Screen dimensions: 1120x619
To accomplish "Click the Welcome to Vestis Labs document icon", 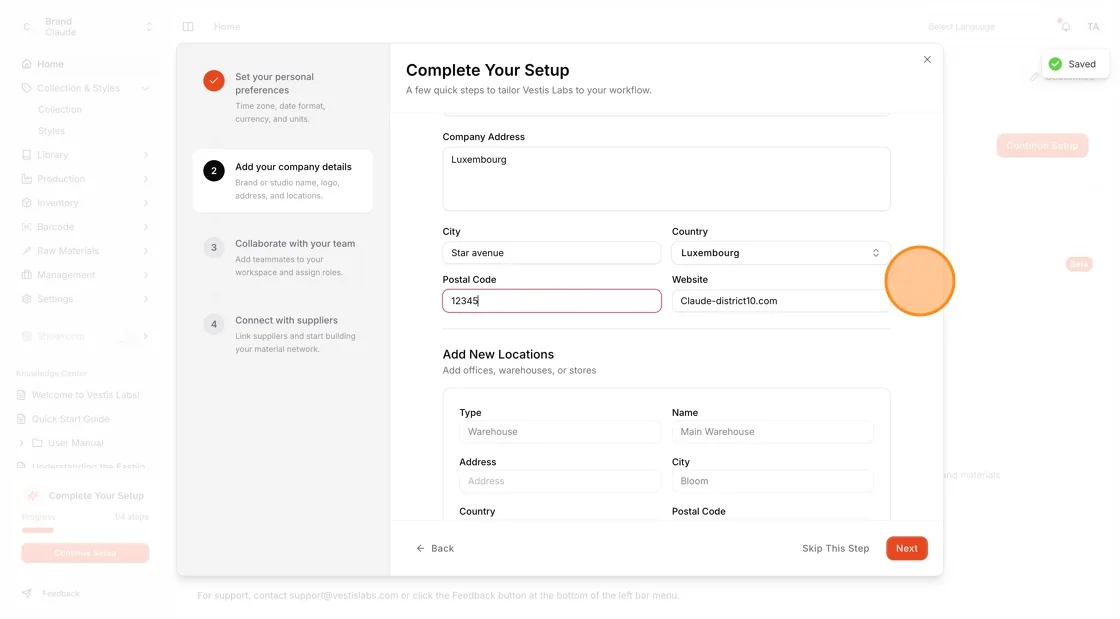I will (21, 395).
